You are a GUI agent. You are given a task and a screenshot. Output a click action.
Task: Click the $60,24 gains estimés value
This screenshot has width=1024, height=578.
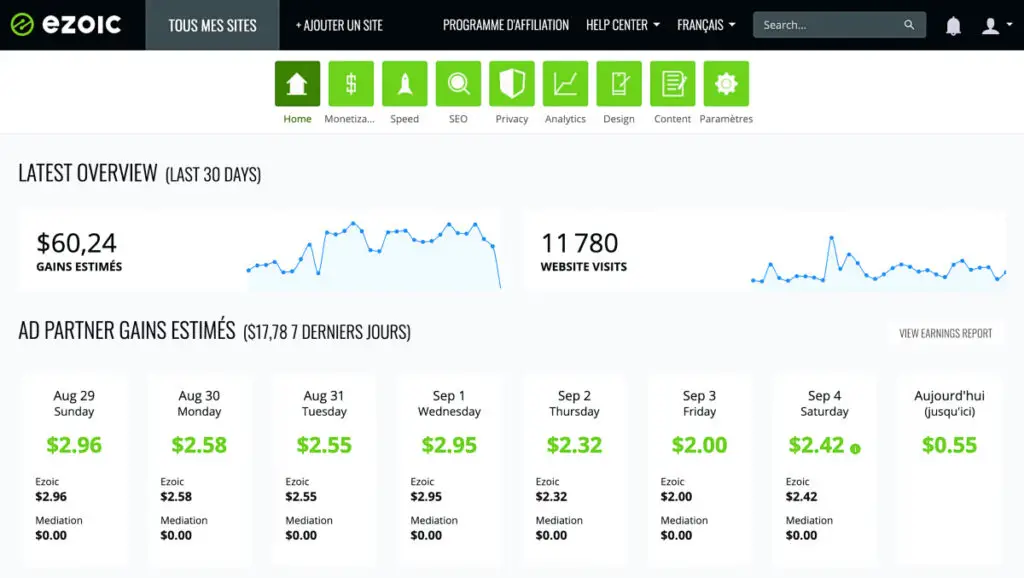(76, 244)
